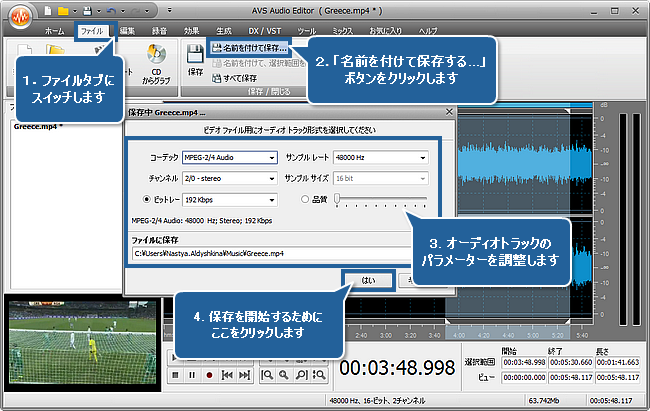Switch to the お気に入り ribbon tab

click(x=386, y=31)
